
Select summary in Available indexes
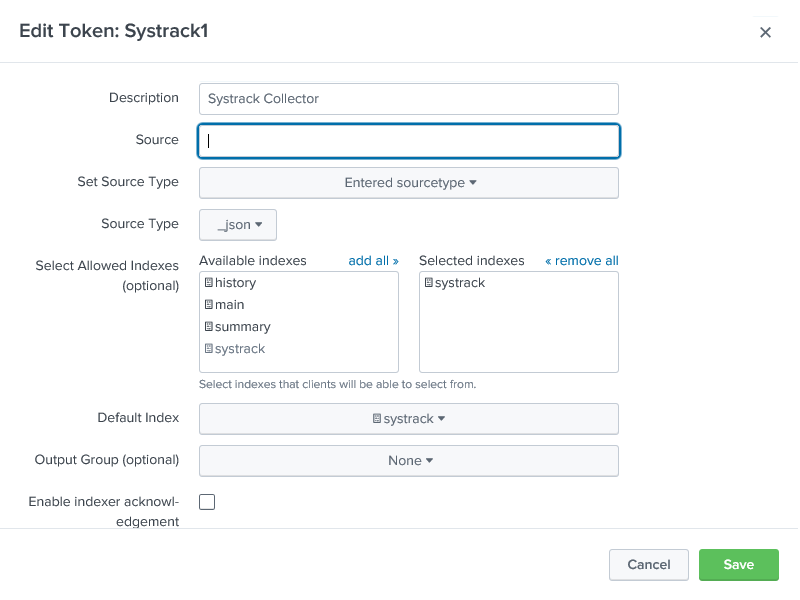243,327
